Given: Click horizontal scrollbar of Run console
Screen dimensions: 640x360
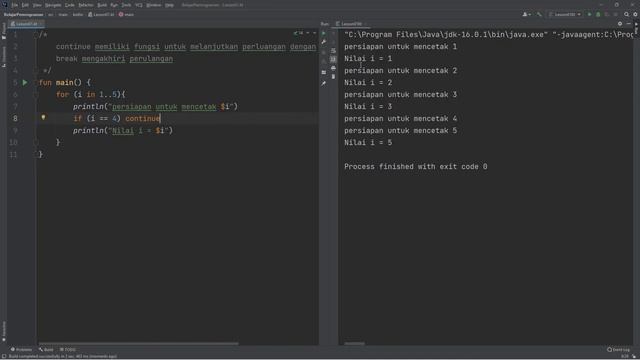Looking at the screenshot, I should (x=354, y=344).
